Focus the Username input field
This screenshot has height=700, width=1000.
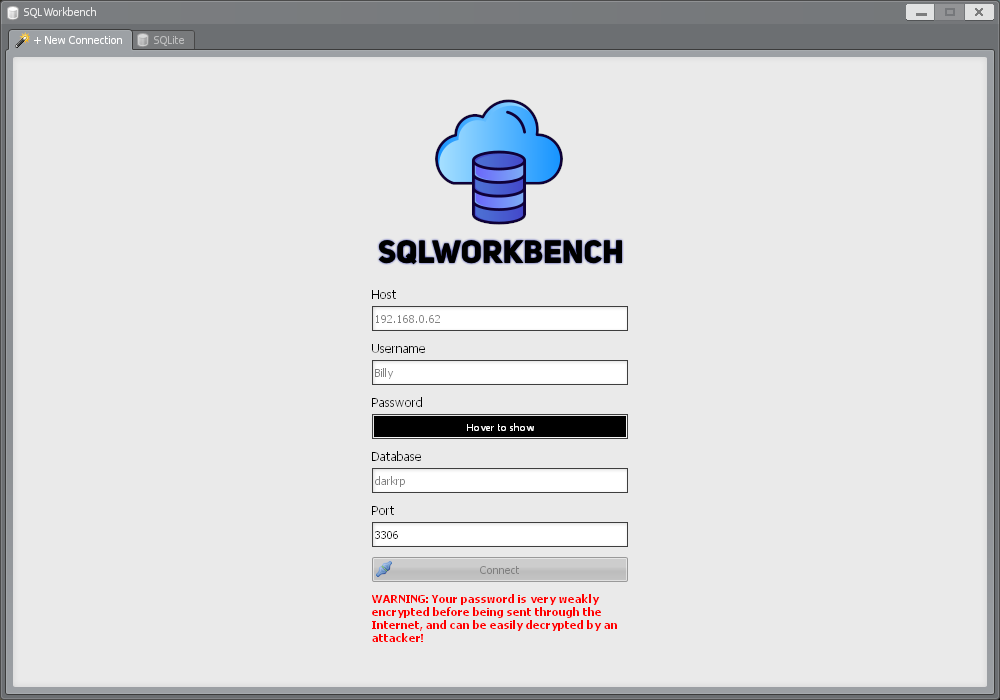(499, 372)
